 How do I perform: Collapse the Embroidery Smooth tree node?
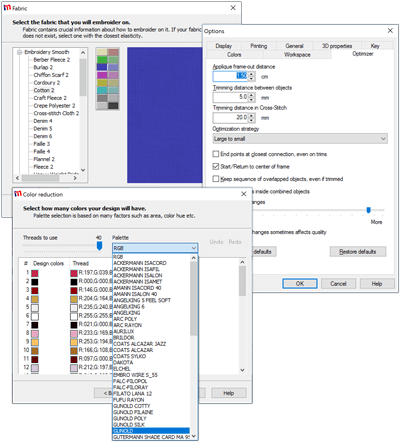(x=19, y=52)
